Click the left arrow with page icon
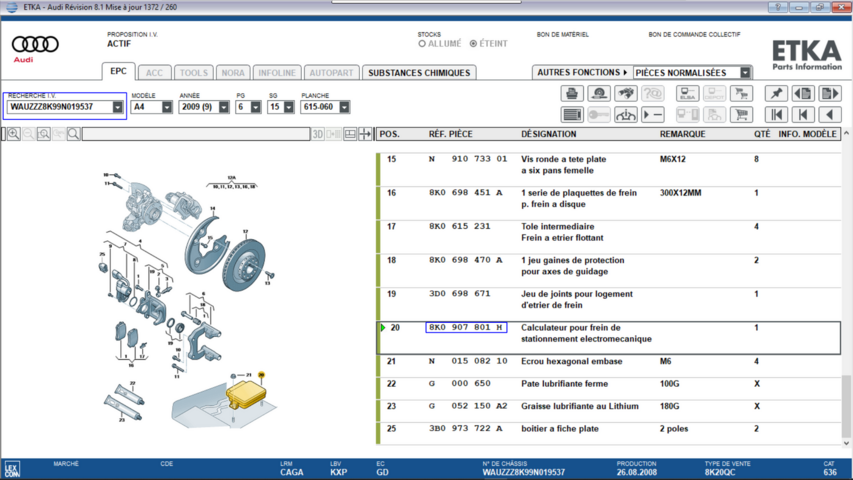The width and height of the screenshot is (853, 480). (x=803, y=94)
